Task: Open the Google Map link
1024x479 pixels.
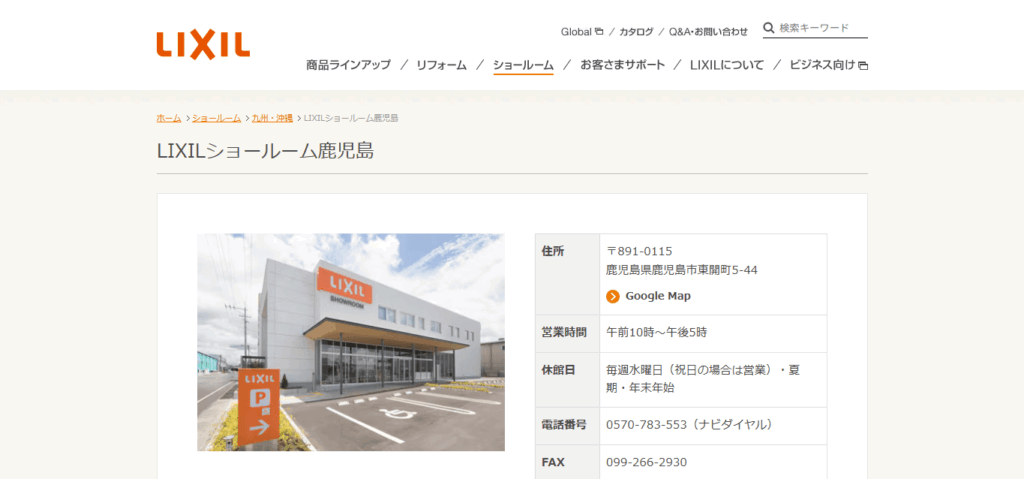Action: click(658, 296)
